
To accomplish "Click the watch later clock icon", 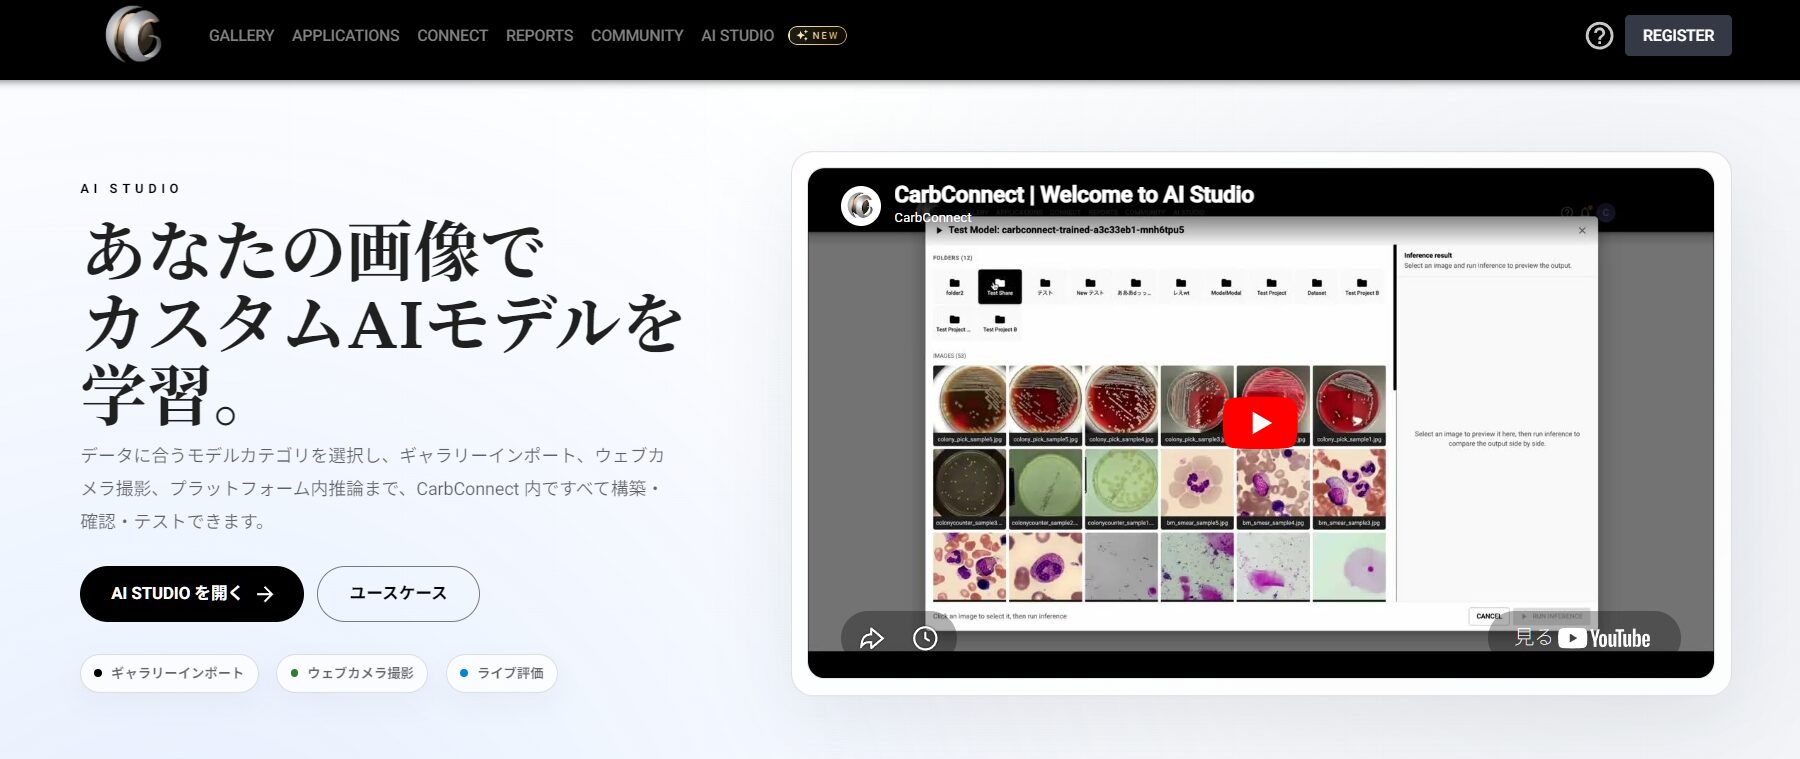I will [925, 638].
